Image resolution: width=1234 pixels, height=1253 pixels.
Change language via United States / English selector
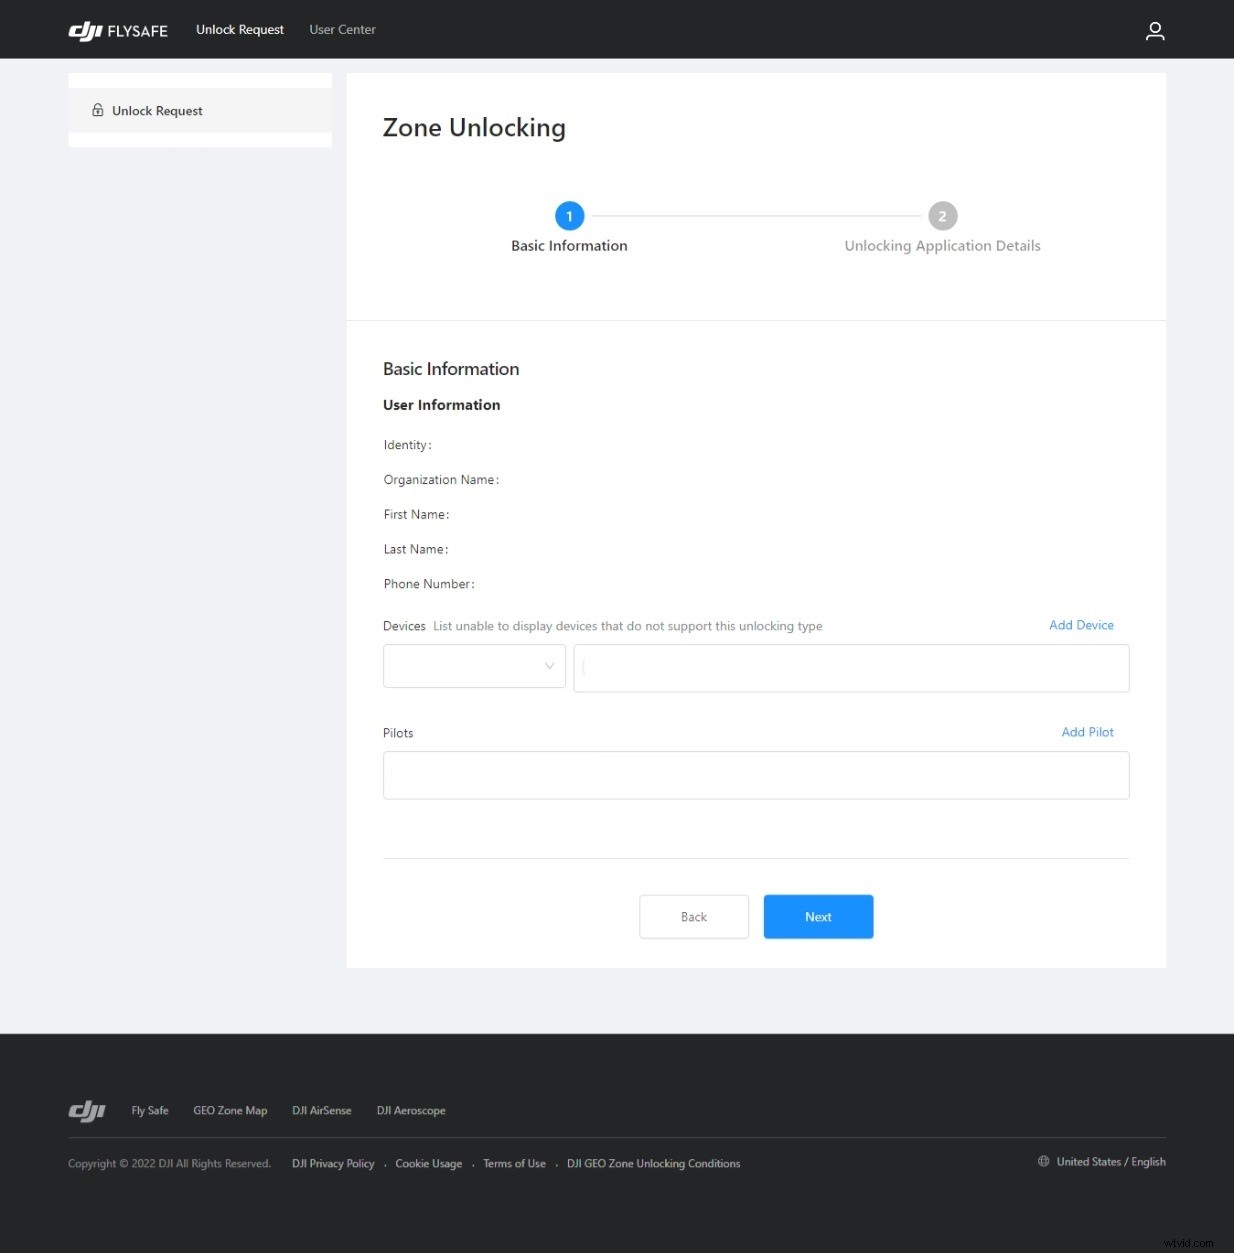pos(1110,1161)
